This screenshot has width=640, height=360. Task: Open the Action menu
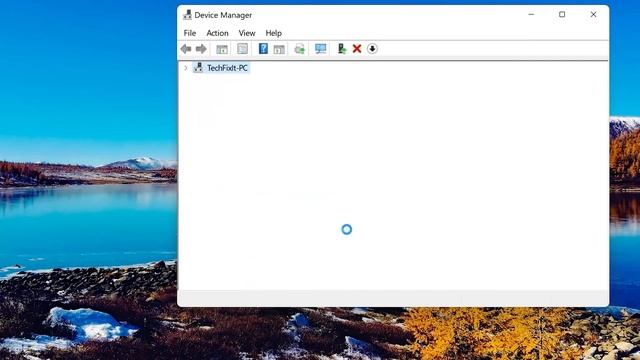(217, 33)
